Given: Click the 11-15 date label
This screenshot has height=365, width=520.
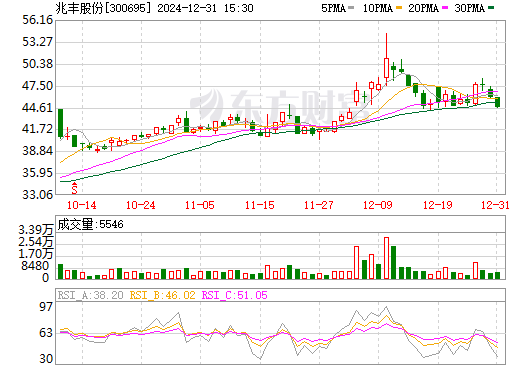Looking at the screenshot, I should [x=260, y=205].
